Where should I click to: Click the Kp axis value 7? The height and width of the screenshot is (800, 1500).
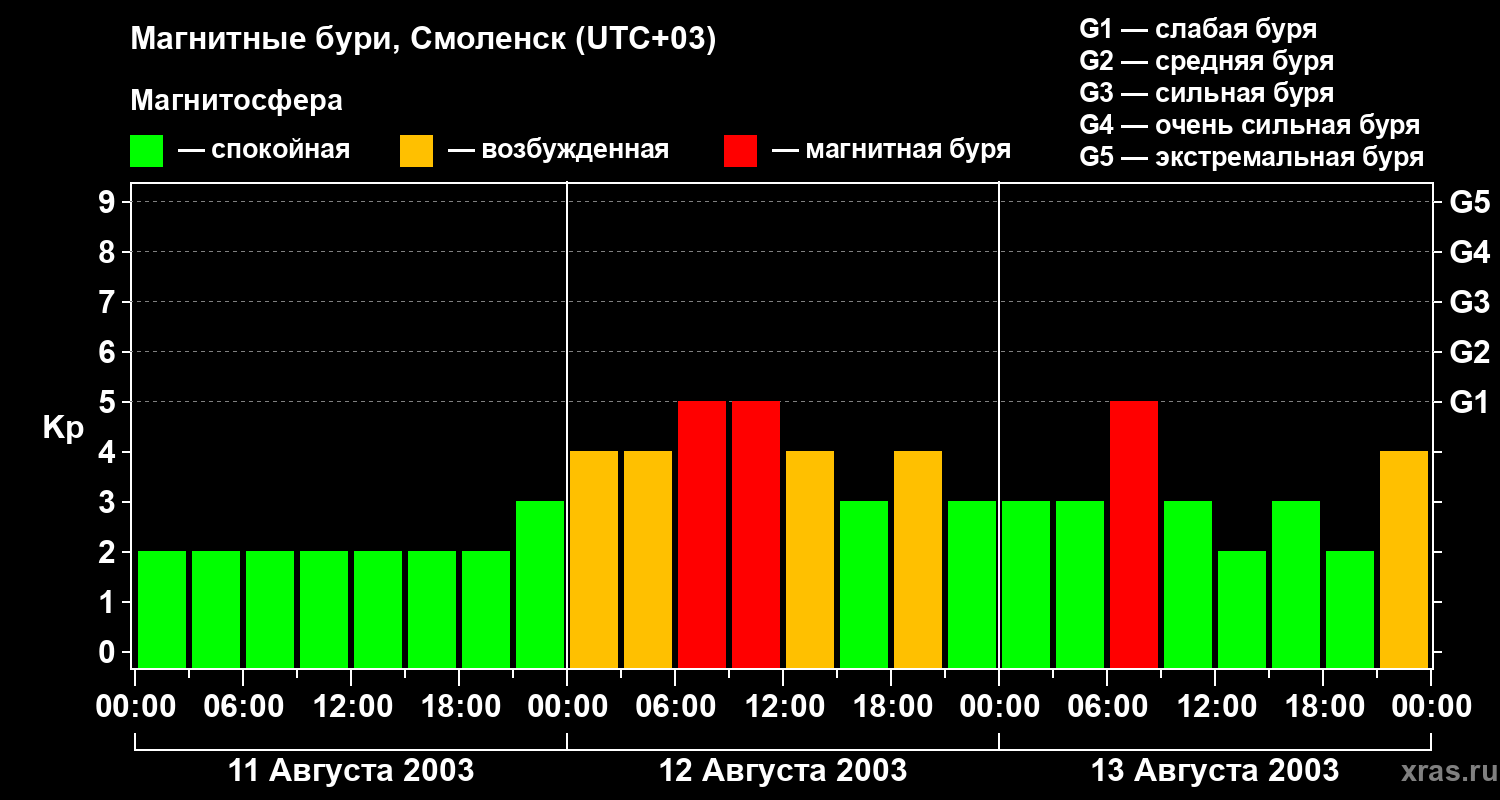pos(109,302)
